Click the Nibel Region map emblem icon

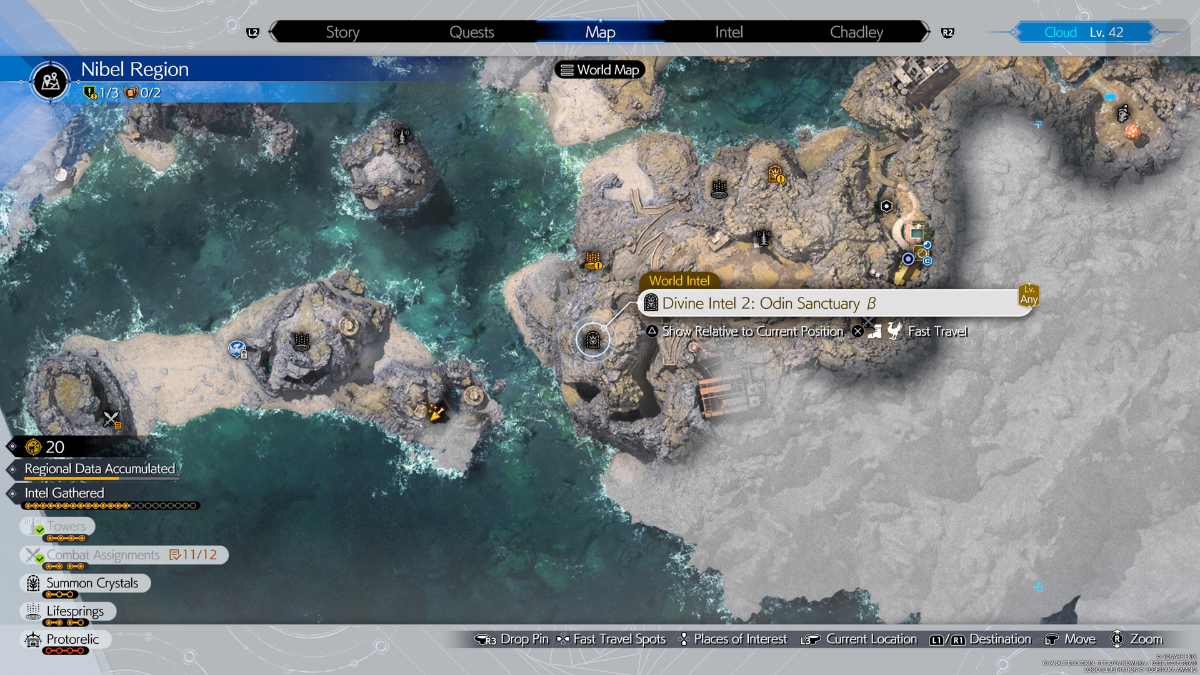(50, 80)
